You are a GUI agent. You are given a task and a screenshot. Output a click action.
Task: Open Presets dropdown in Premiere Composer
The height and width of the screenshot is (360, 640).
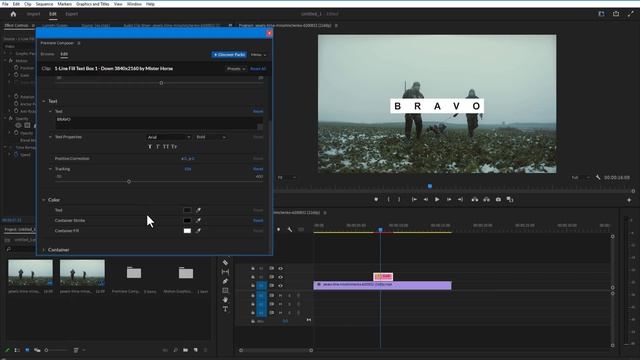pyautogui.click(x=236, y=69)
